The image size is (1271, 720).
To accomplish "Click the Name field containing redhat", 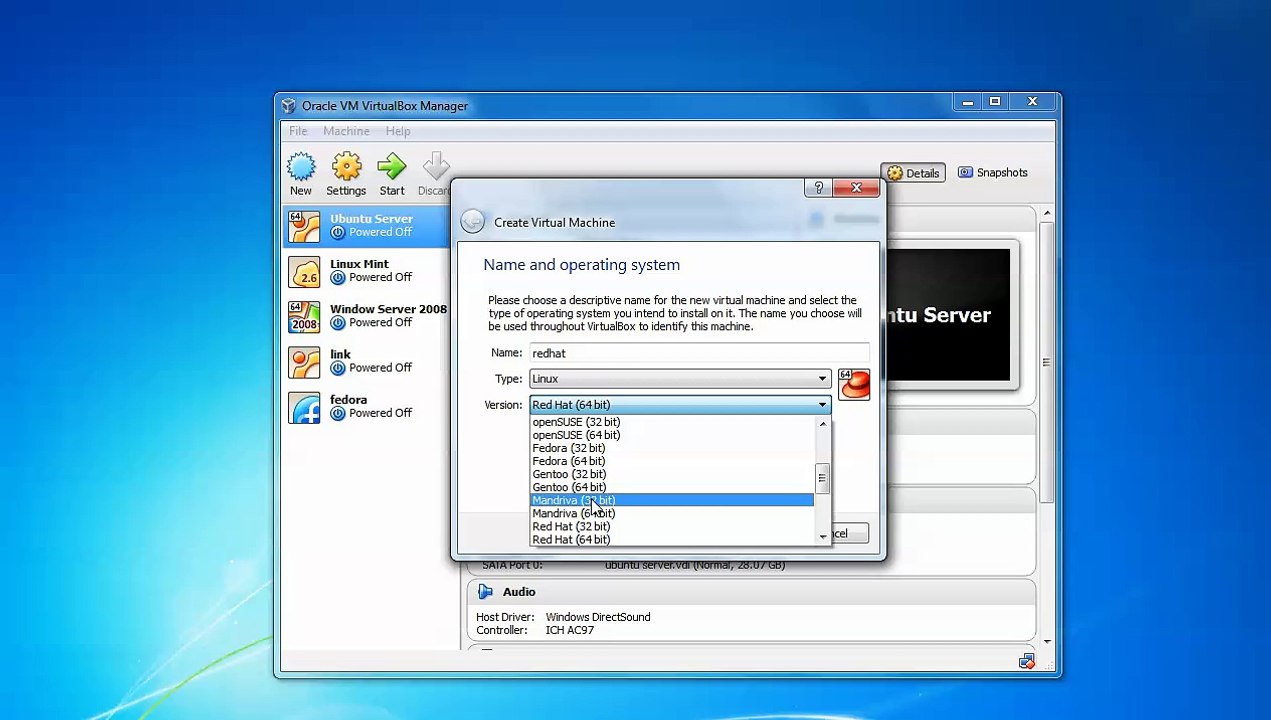I will pyautogui.click(x=698, y=353).
